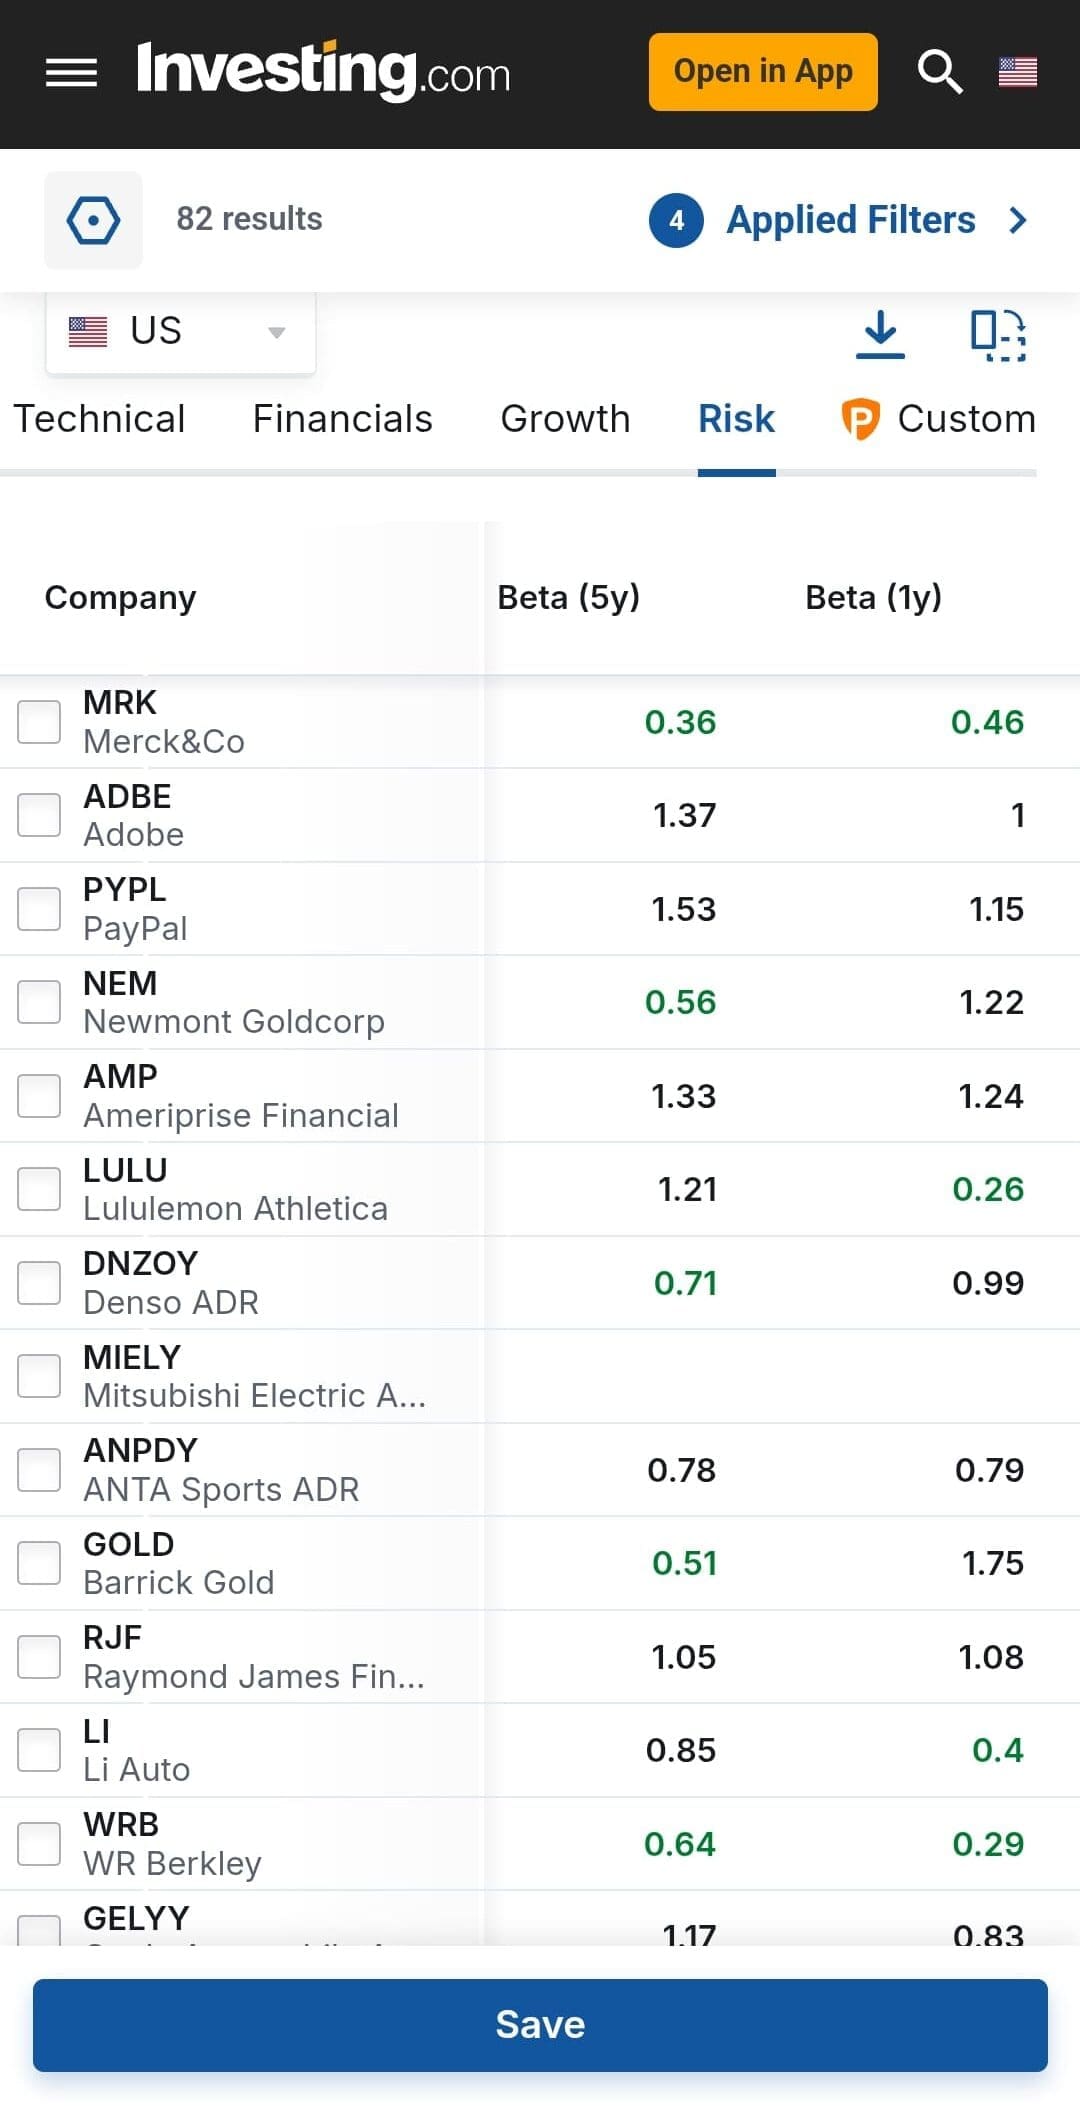This screenshot has height=2108, width=1080.
Task: Expand the Applied Filters panel
Action: pos(850,219)
